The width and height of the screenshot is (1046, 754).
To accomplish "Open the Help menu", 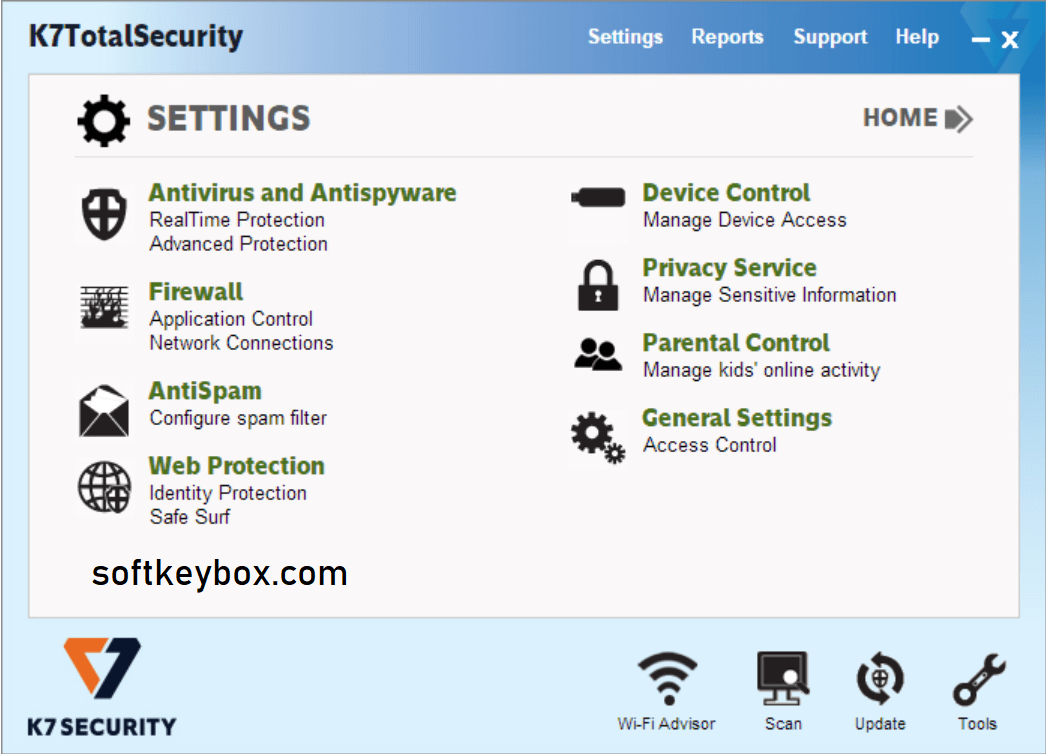I will pos(917,37).
